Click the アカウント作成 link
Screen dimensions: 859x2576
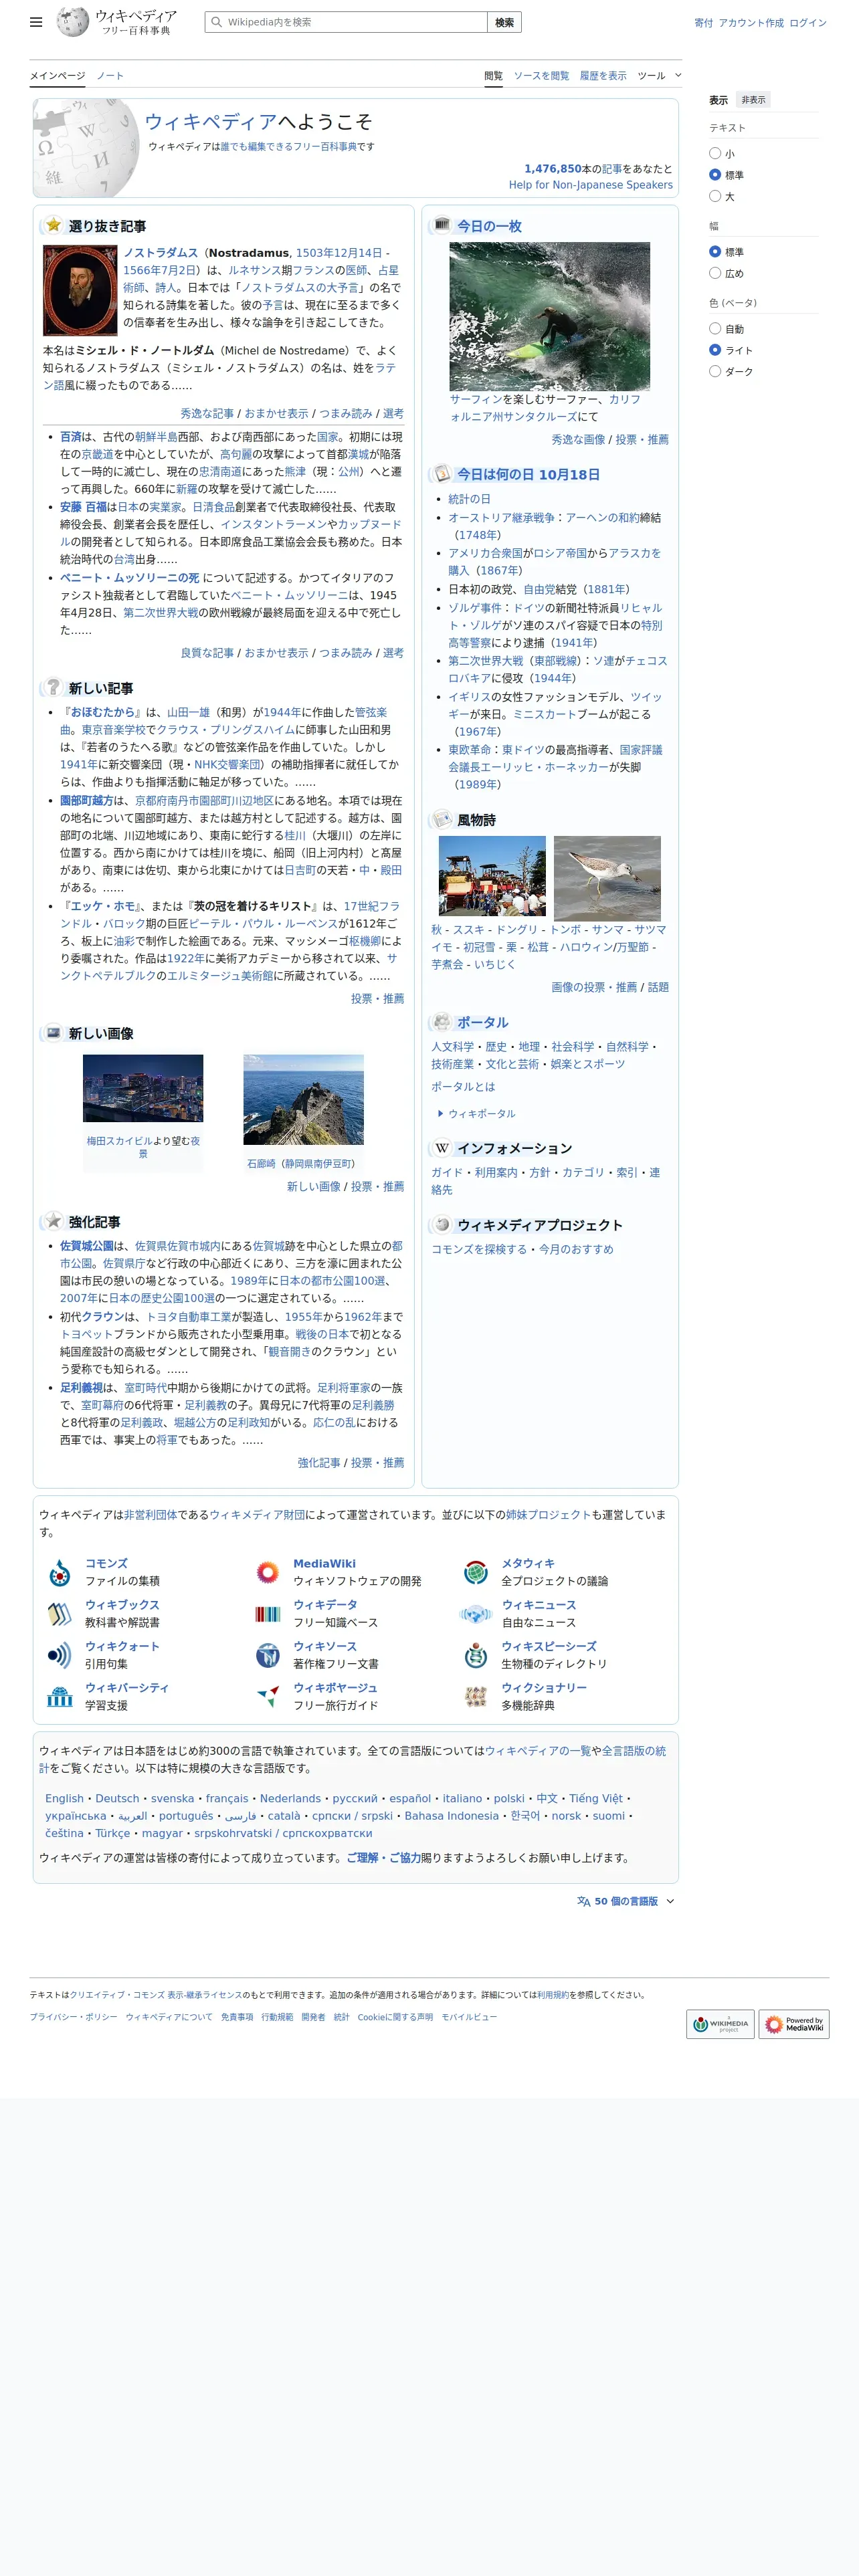pos(751,23)
